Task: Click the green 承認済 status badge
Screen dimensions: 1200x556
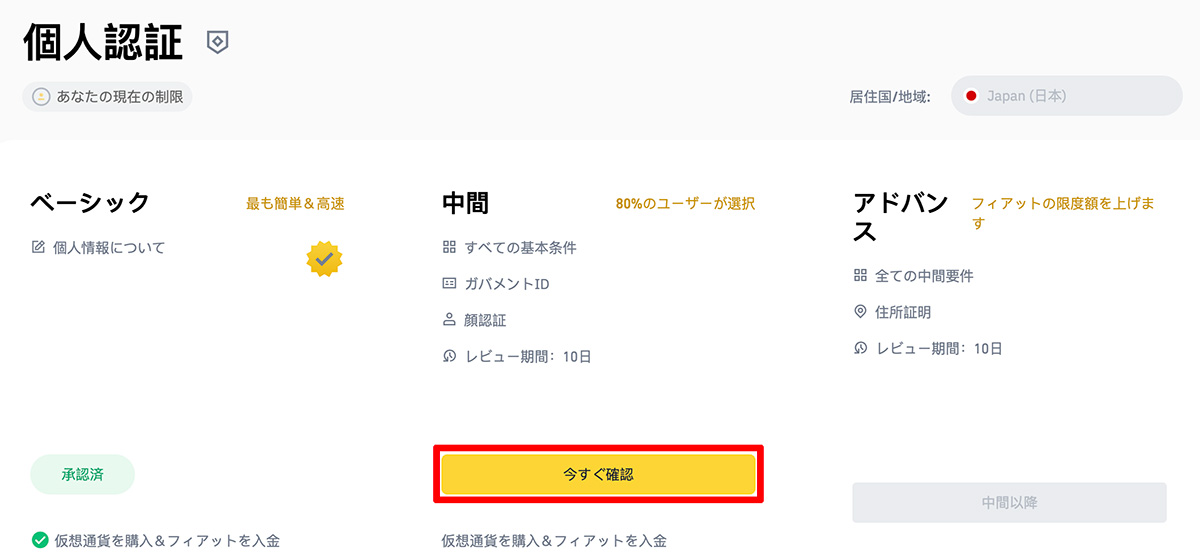Action: 82,474
